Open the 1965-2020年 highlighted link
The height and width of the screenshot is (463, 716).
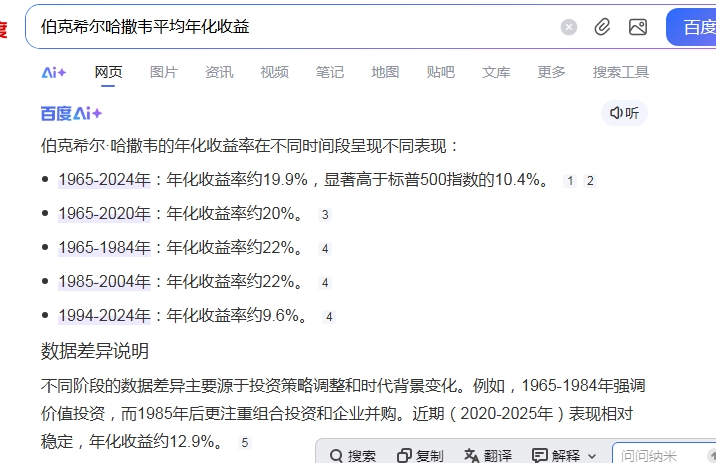tap(104, 213)
